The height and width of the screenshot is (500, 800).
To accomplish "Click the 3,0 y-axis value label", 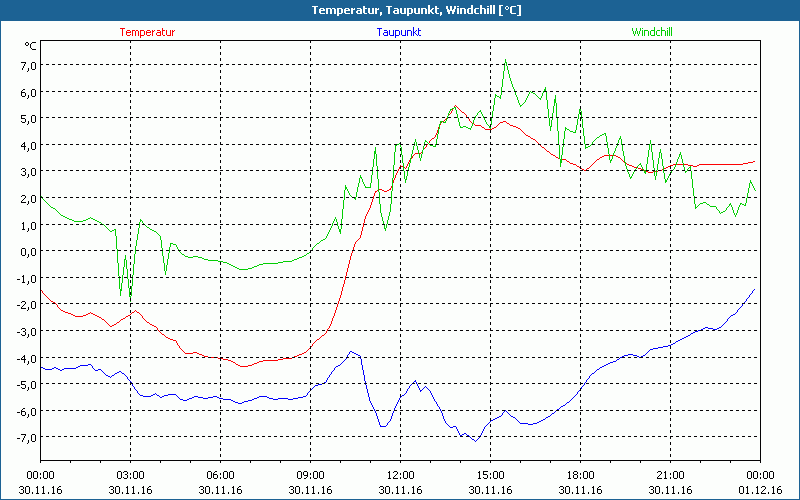I will (x=27, y=171).
